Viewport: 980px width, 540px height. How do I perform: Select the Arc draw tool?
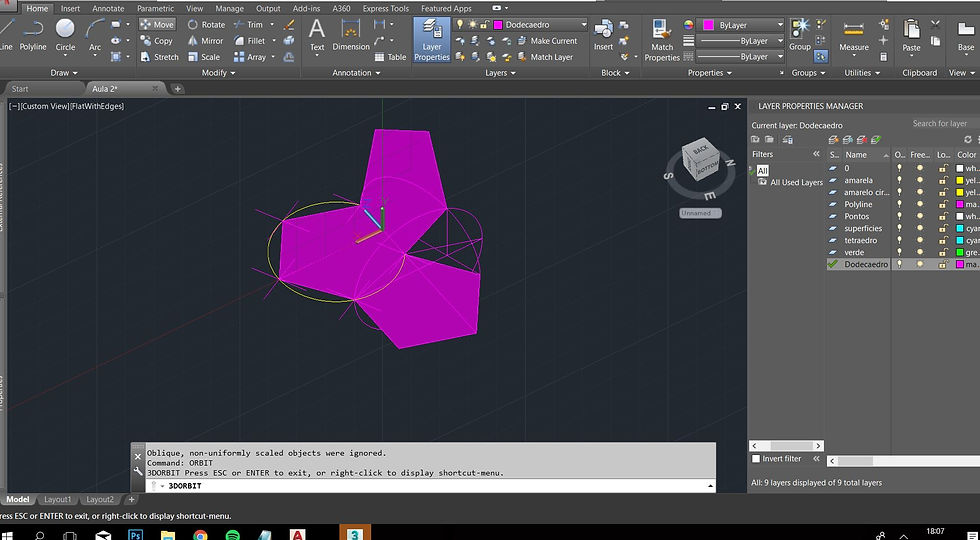(x=95, y=35)
